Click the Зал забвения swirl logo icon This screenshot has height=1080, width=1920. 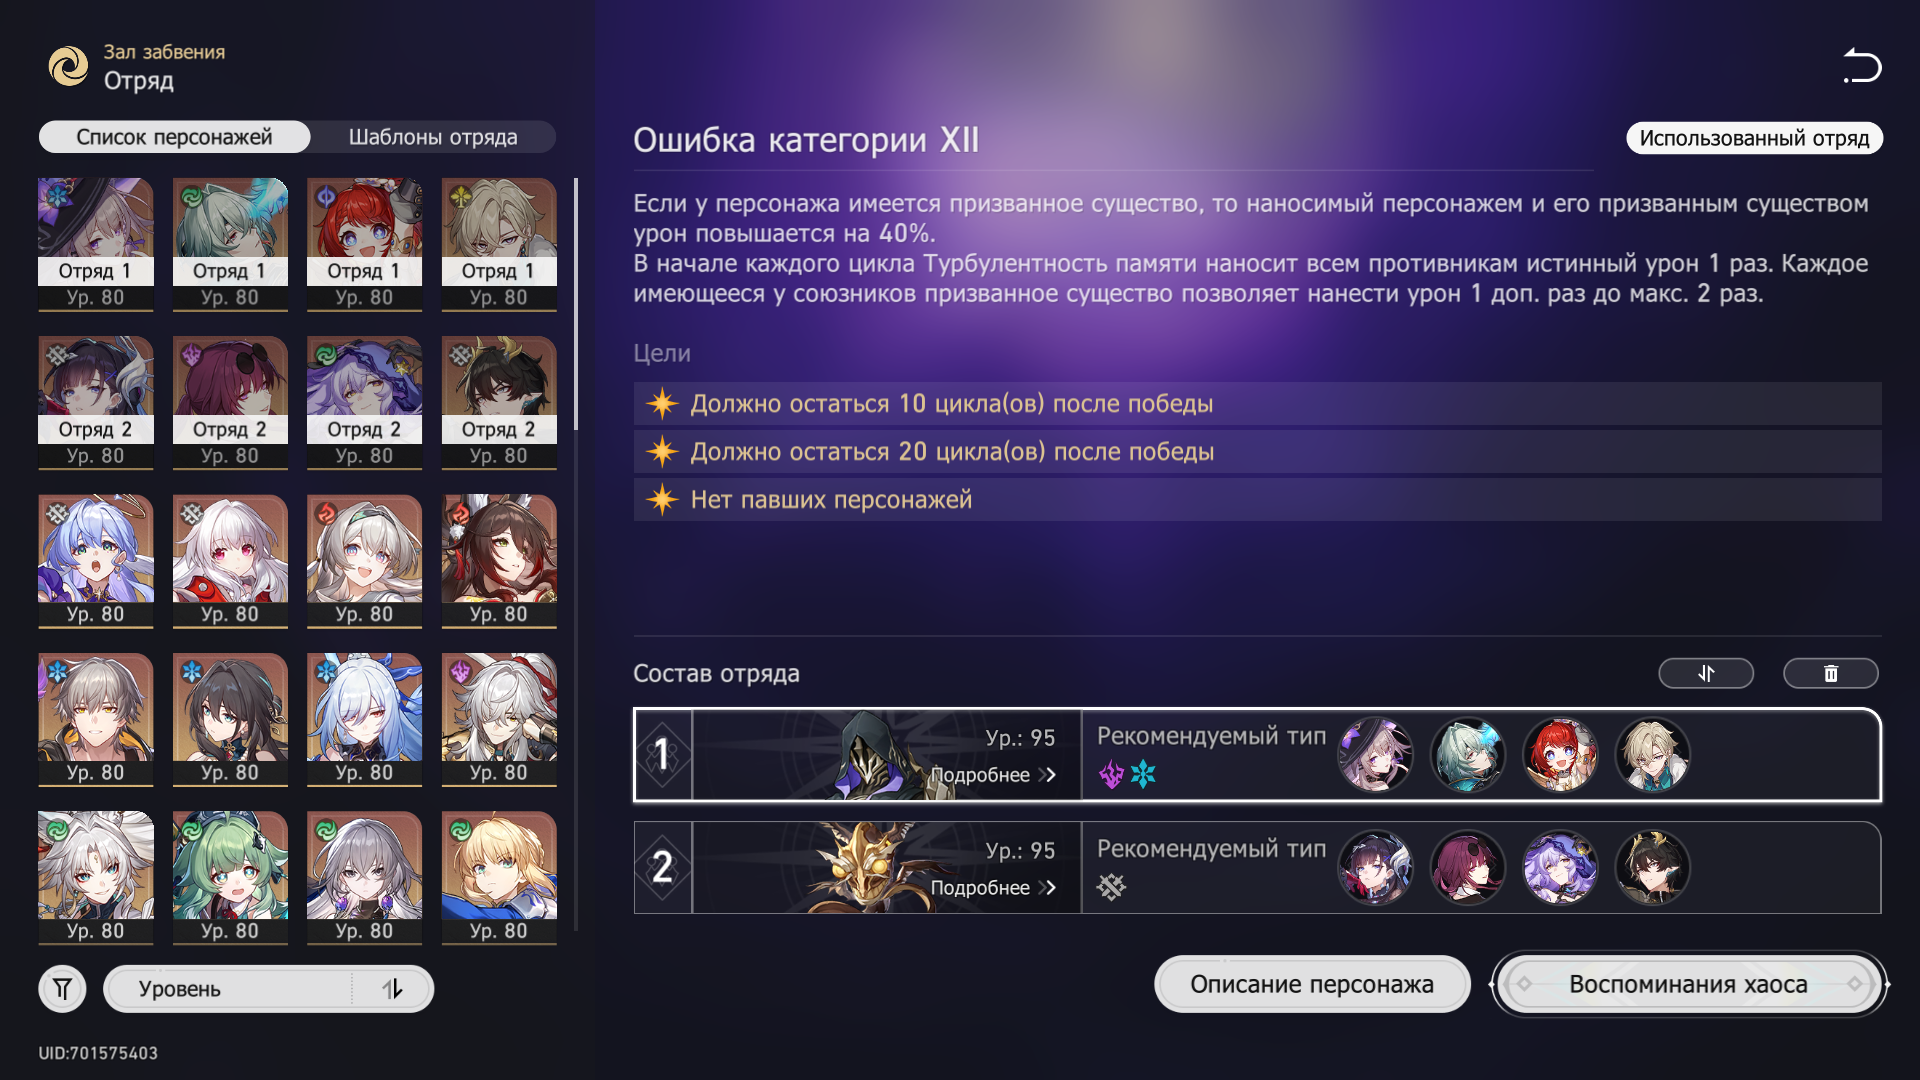(69, 67)
